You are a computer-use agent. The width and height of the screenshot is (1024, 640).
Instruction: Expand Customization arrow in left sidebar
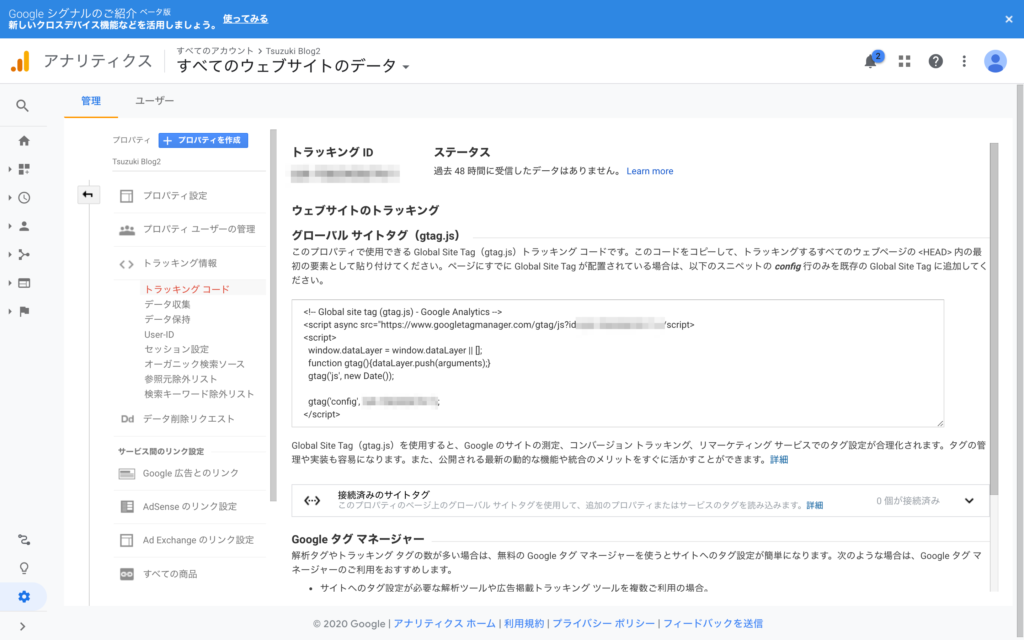10,169
